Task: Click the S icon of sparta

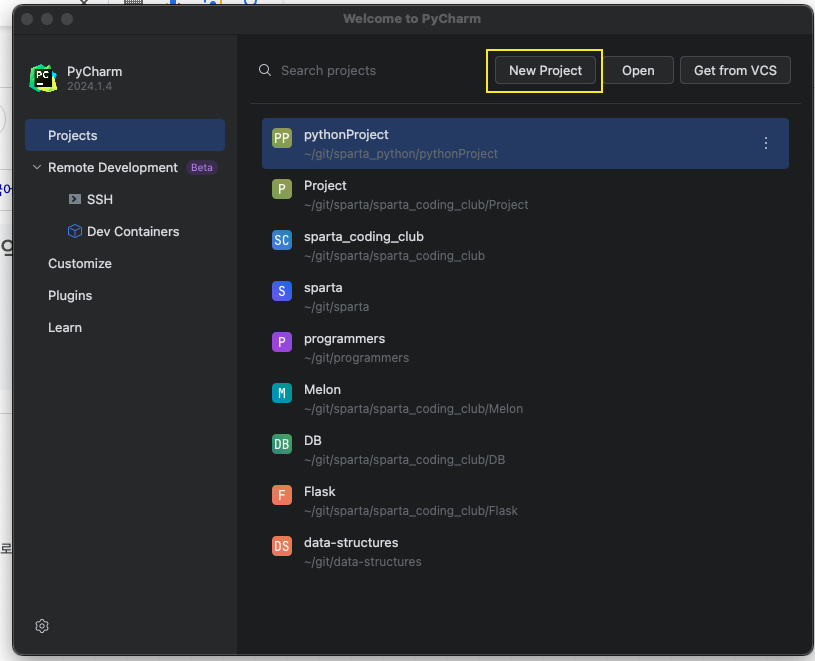Action: (282, 291)
